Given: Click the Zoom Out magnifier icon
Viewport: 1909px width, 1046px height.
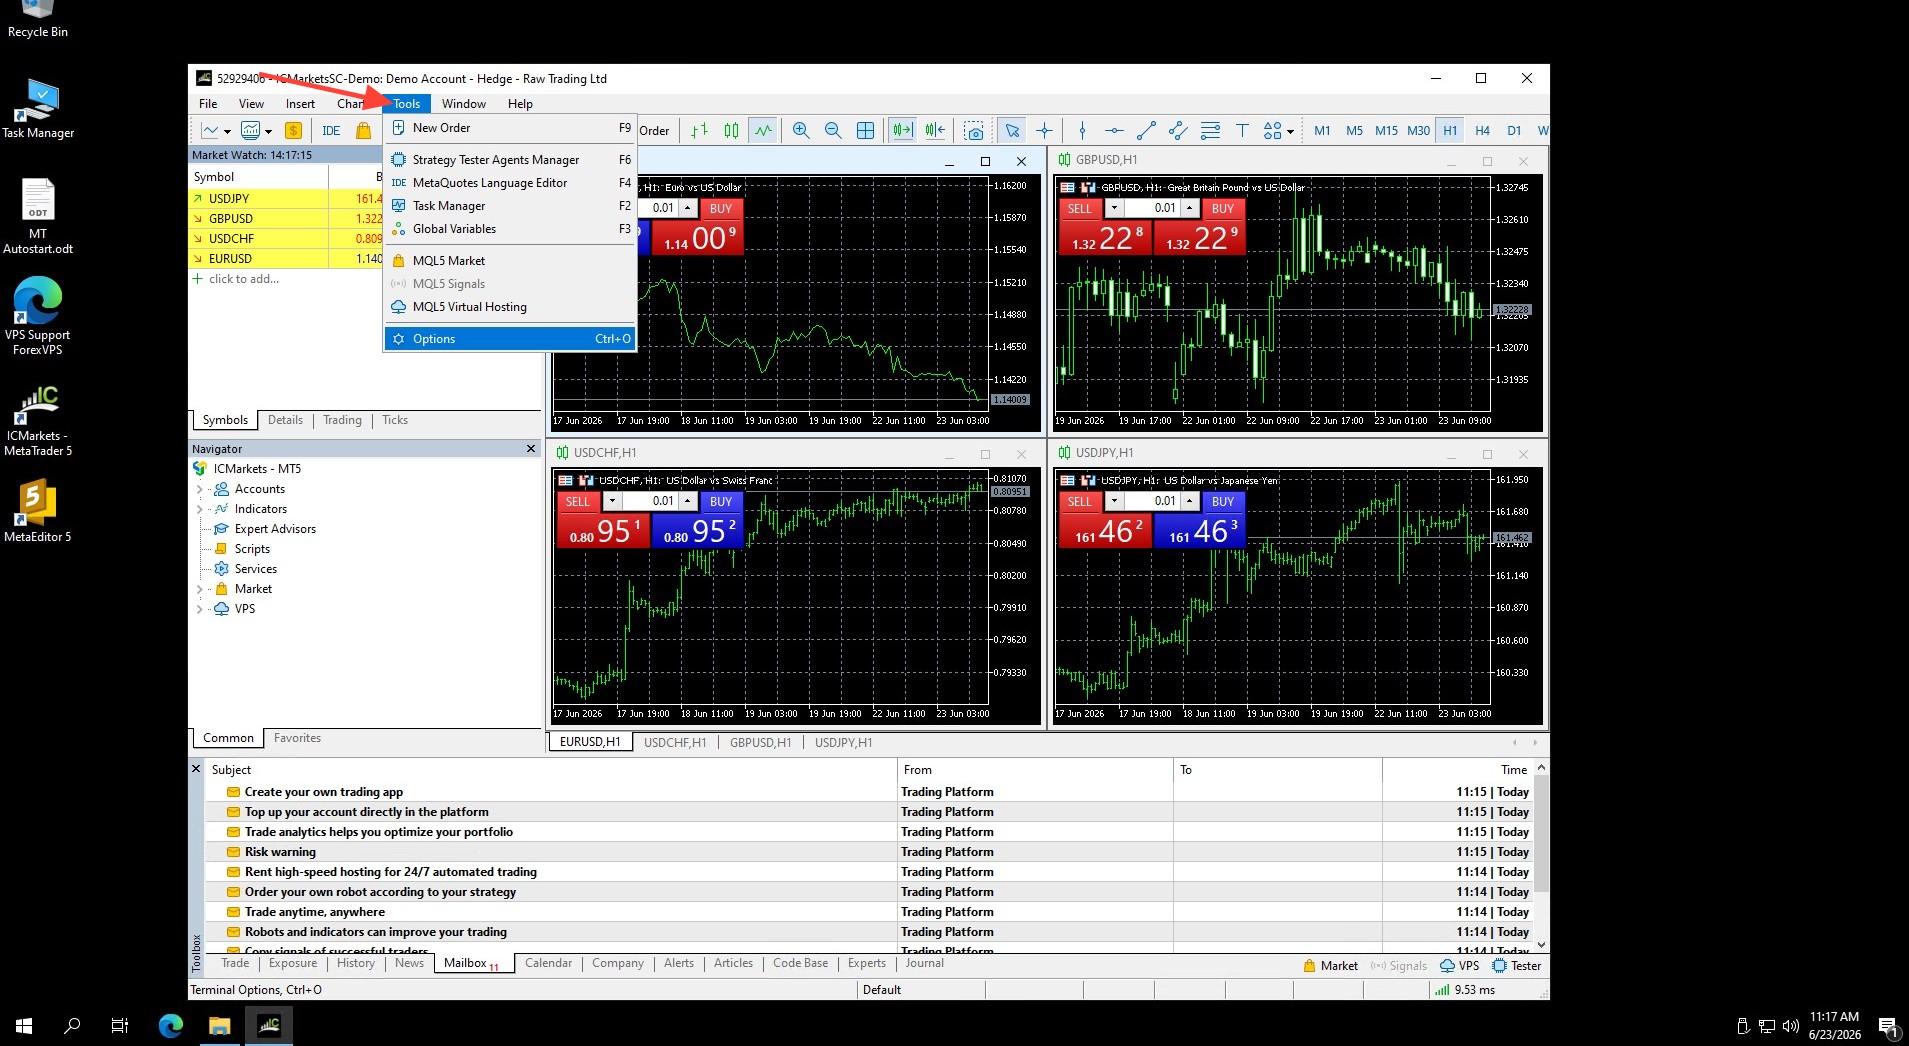Looking at the screenshot, I should (x=833, y=131).
